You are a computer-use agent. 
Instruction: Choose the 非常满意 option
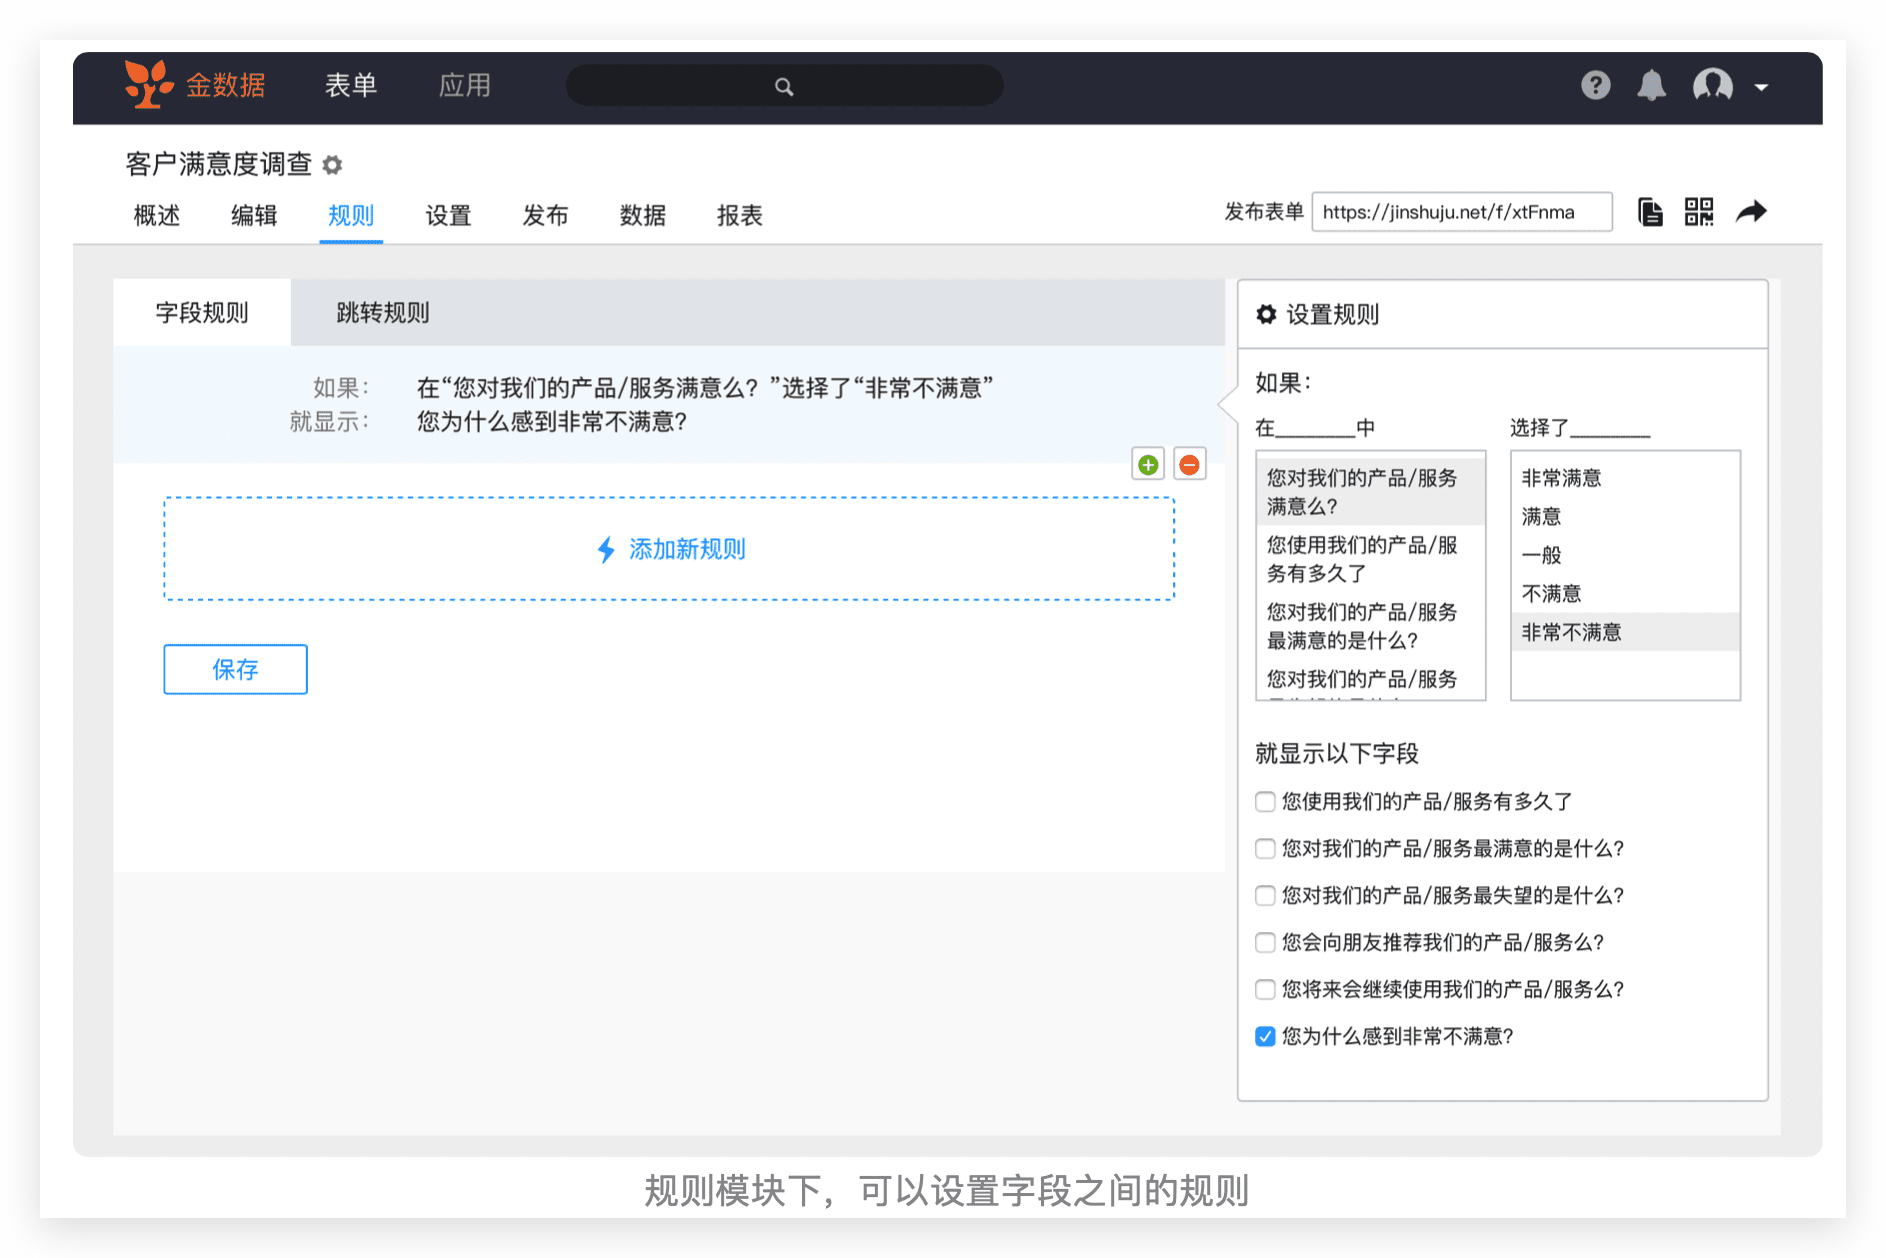click(x=1625, y=478)
